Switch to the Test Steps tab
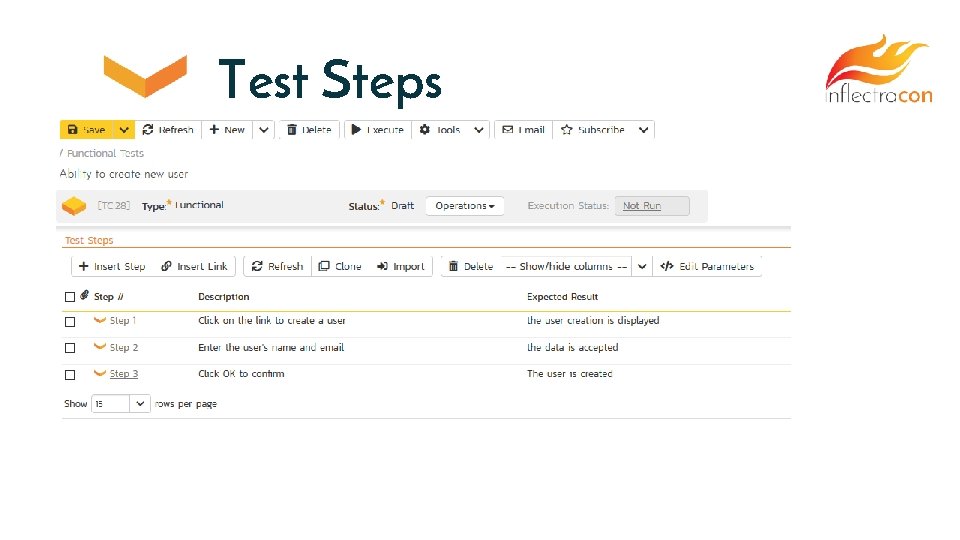The width and height of the screenshot is (960, 540). click(89, 240)
